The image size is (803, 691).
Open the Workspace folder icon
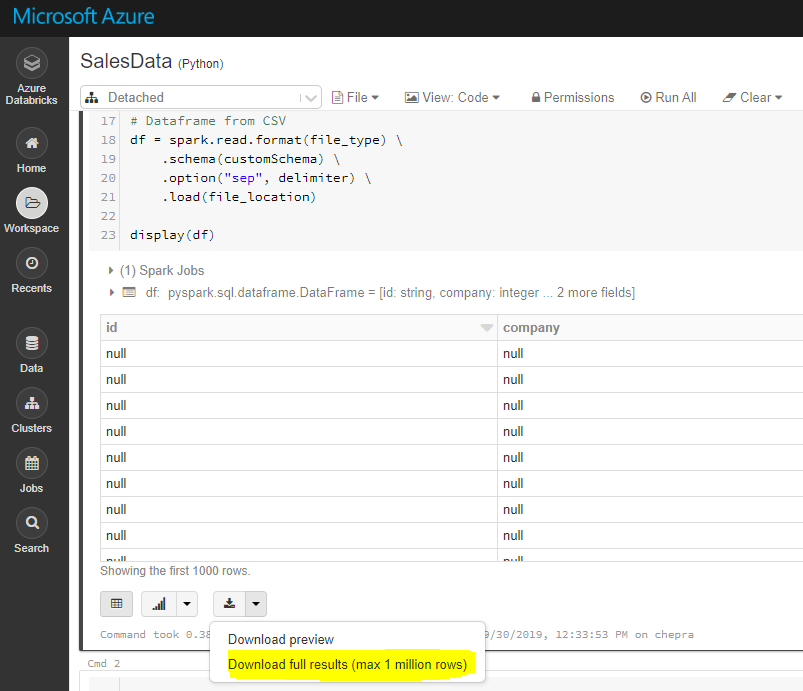[x=32, y=203]
